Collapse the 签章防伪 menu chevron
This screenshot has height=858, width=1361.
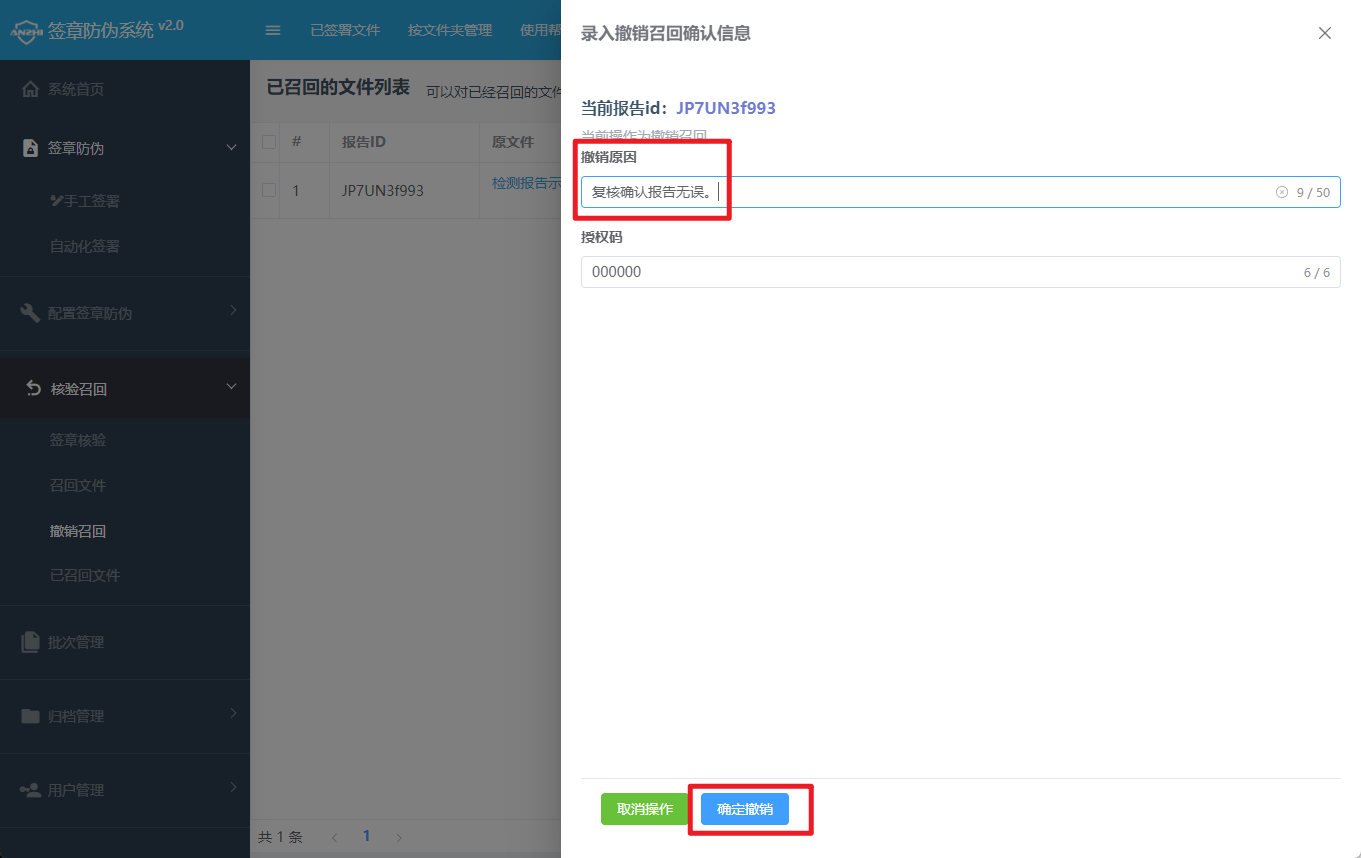point(232,148)
